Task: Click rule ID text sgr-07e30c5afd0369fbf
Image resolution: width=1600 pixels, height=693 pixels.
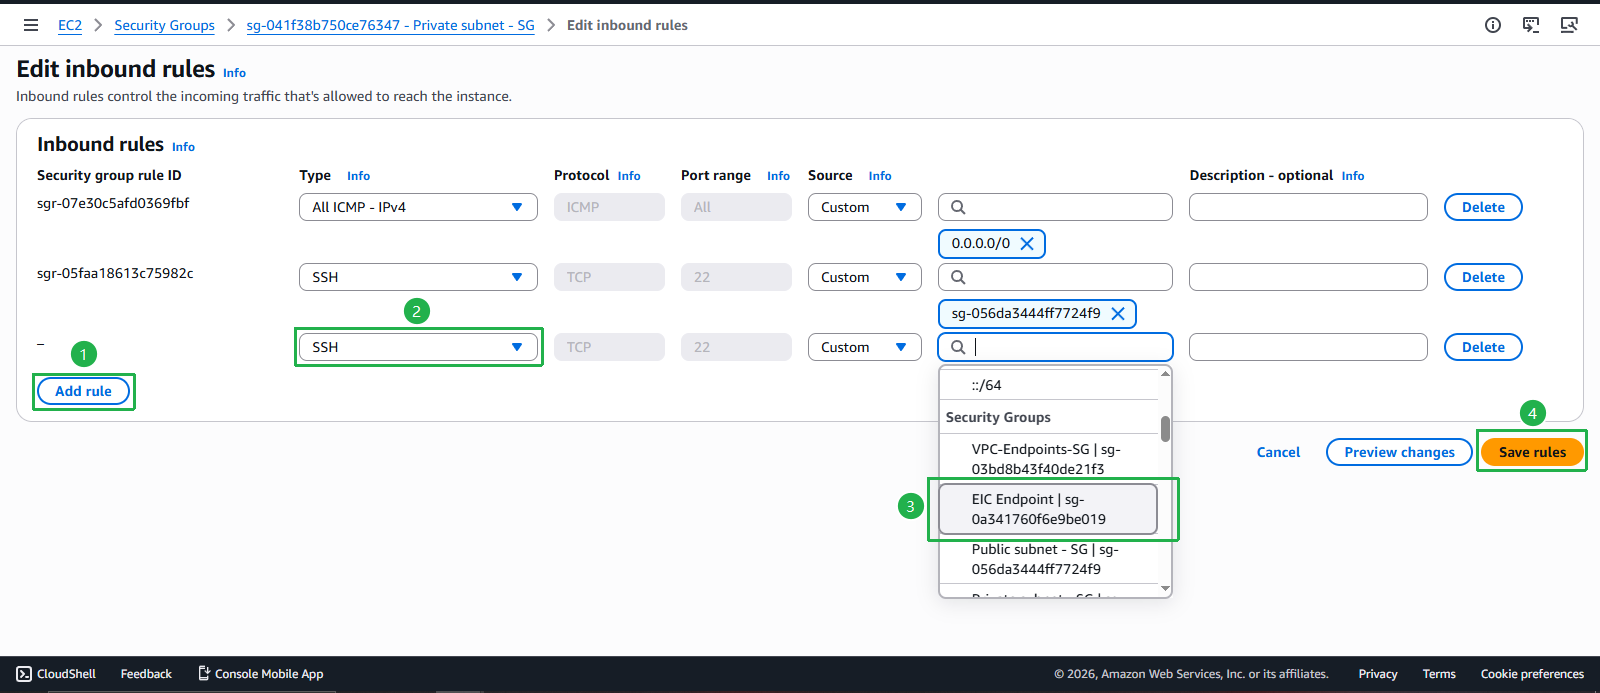Action: [x=113, y=203]
